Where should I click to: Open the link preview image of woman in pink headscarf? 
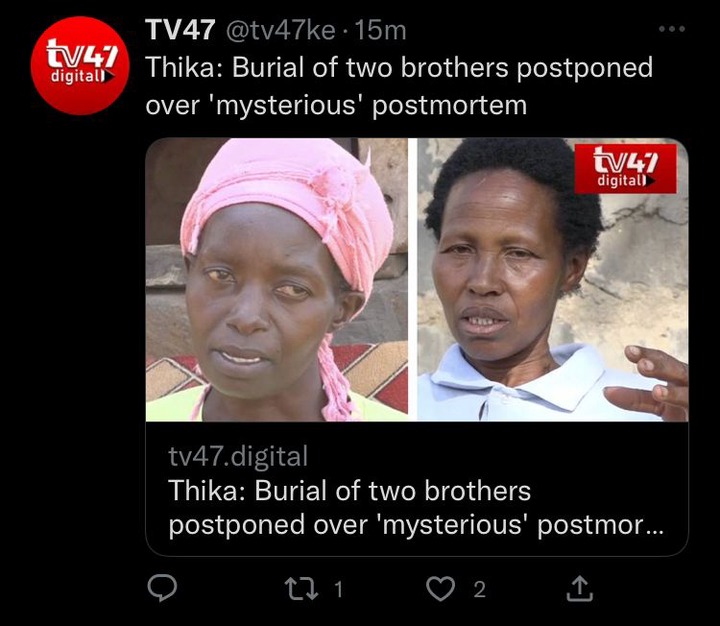point(276,279)
